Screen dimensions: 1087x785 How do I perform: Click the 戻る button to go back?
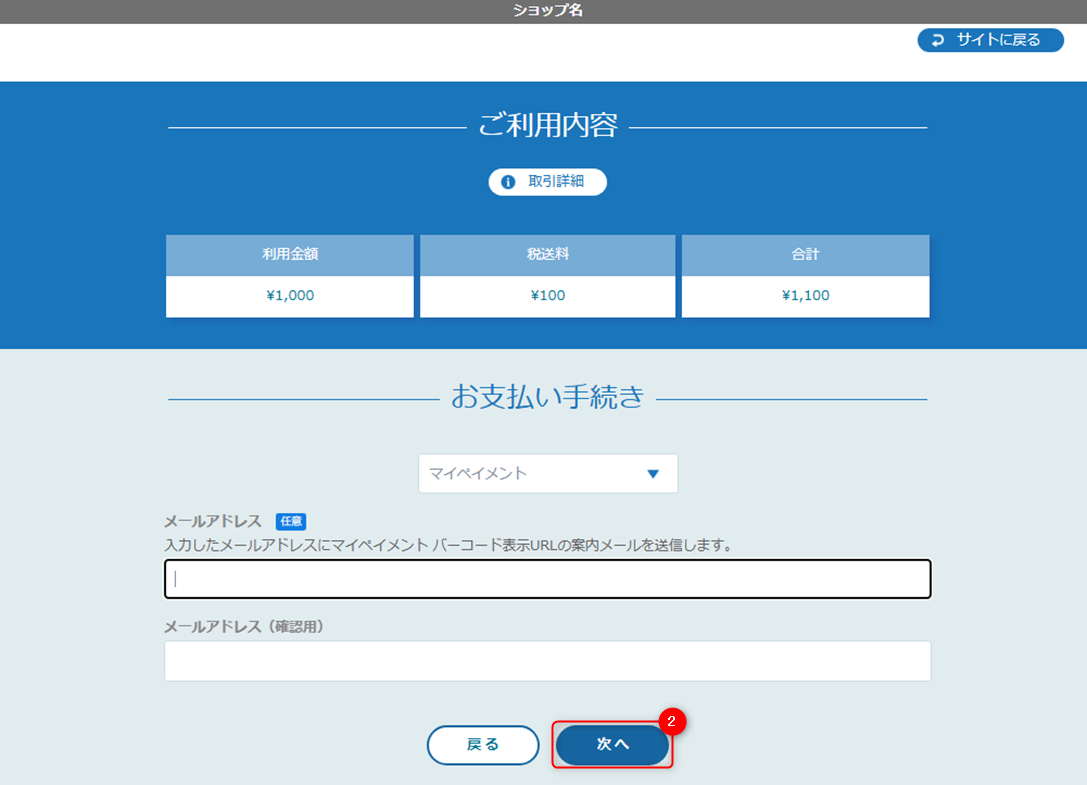point(483,745)
